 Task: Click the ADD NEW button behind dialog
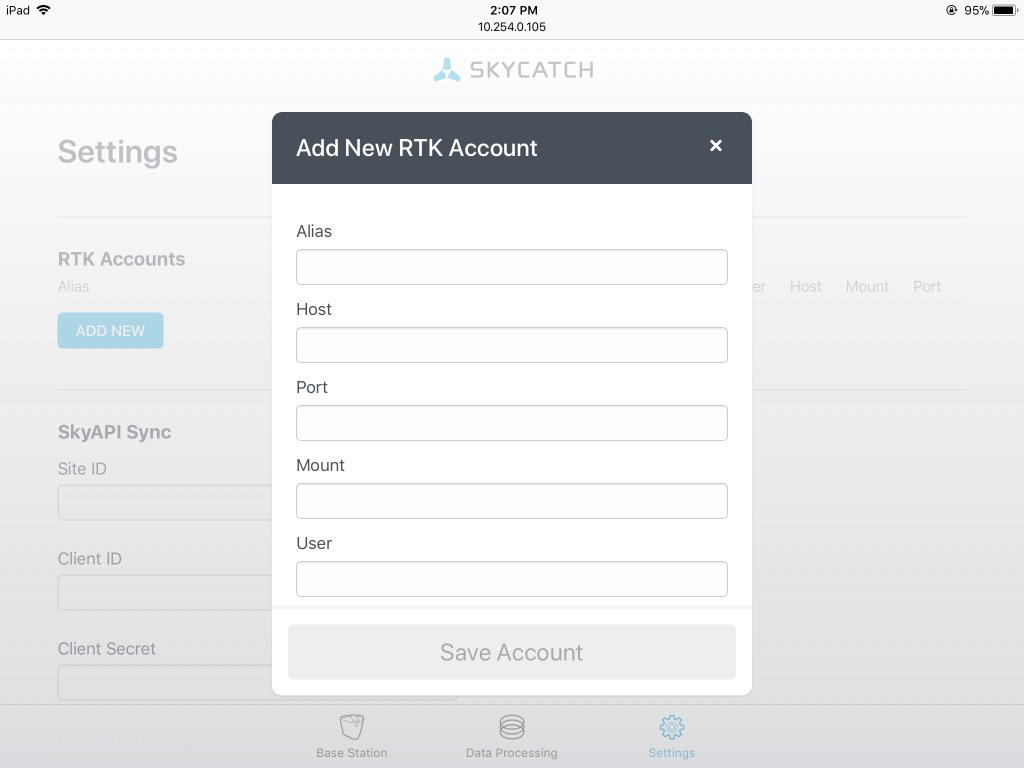[110, 330]
